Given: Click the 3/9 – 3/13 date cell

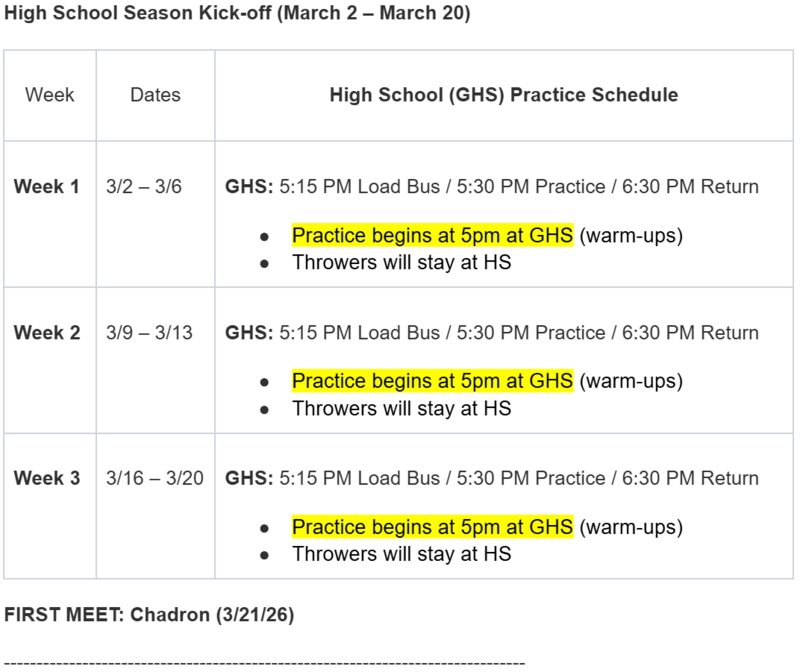Looking at the screenshot, I should (x=149, y=333).
